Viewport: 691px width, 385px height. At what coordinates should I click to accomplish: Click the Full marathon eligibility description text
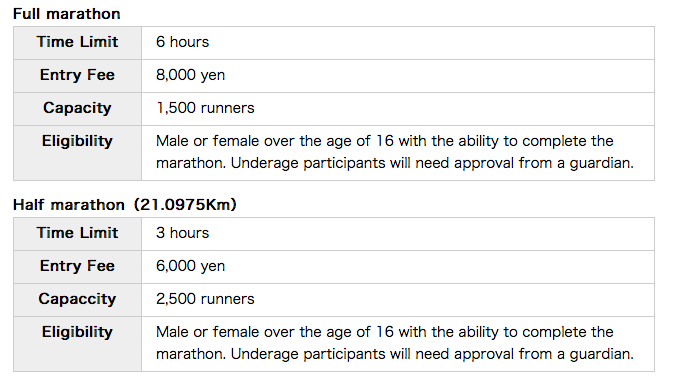click(x=394, y=152)
